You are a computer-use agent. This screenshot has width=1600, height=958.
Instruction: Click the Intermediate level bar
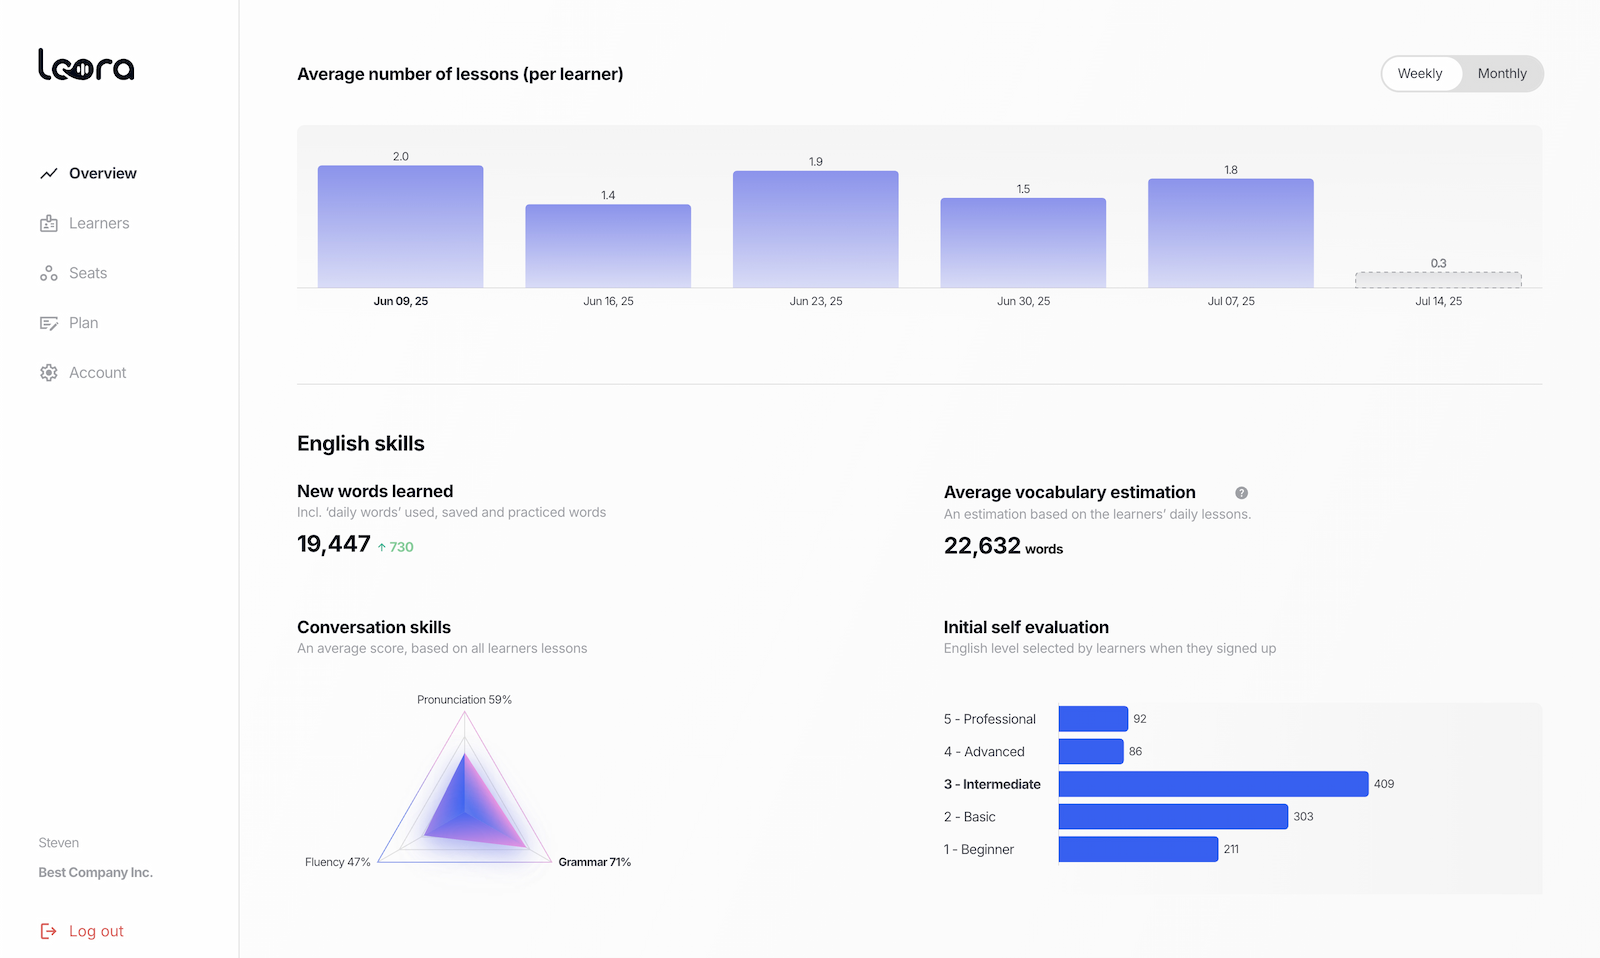click(1213, 784)
